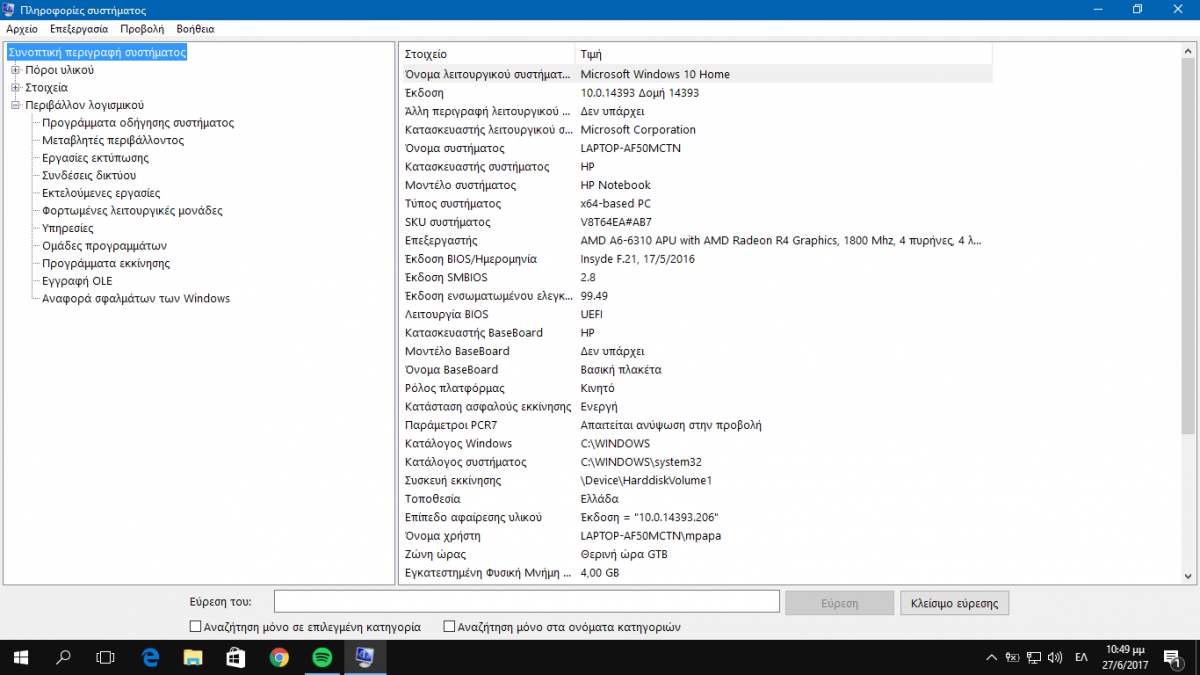This screenshot has width=1200, height=675.
Task: Enable search only in category names
Action: click(x=449, y=627)
